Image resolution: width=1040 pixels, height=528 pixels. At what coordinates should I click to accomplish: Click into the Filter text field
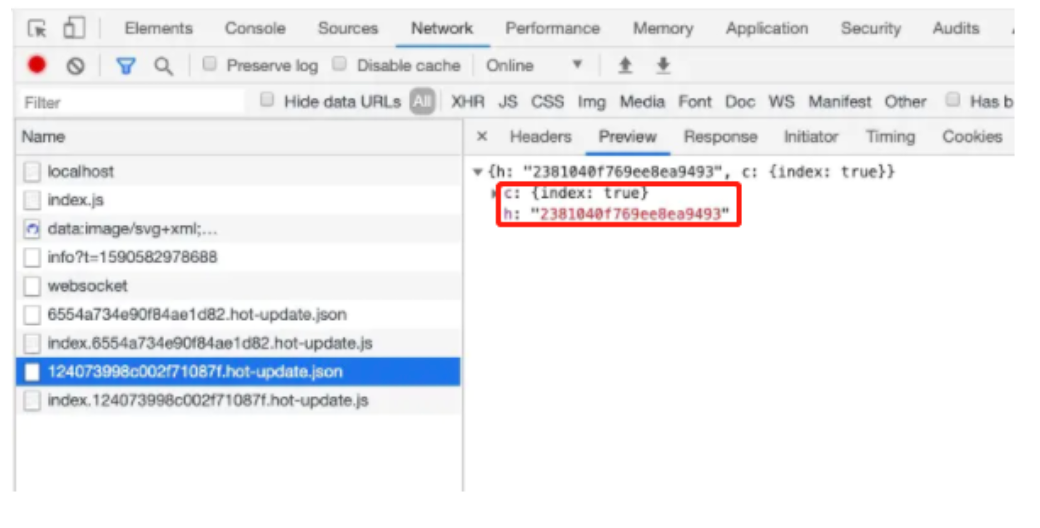pos(133,102)
